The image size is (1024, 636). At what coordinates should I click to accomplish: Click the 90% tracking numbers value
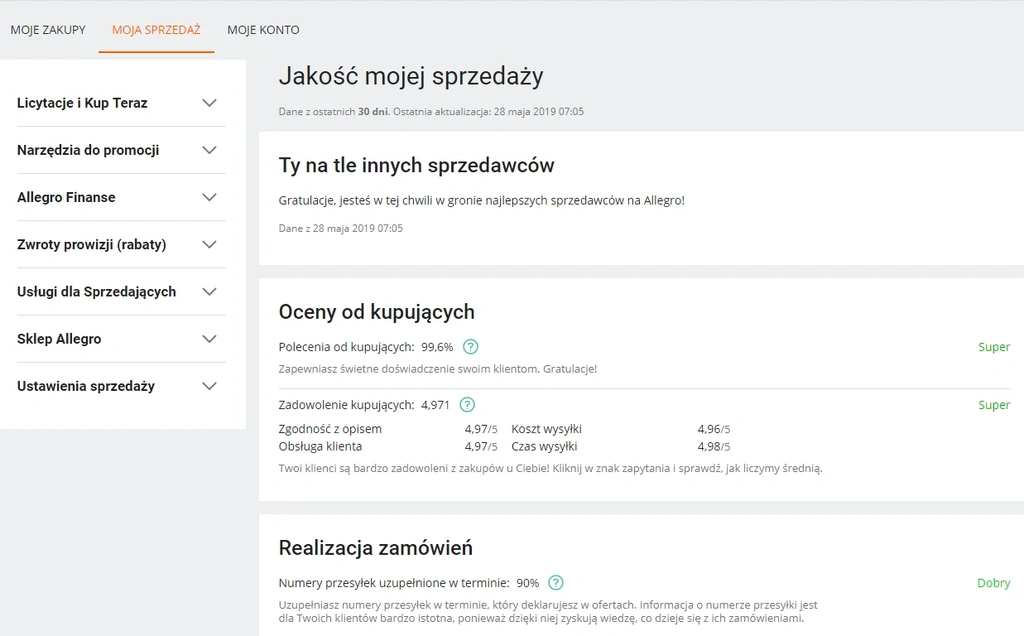click(528, 583)
